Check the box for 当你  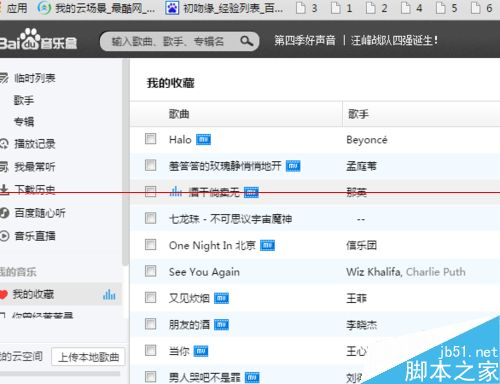click(150, 350)
